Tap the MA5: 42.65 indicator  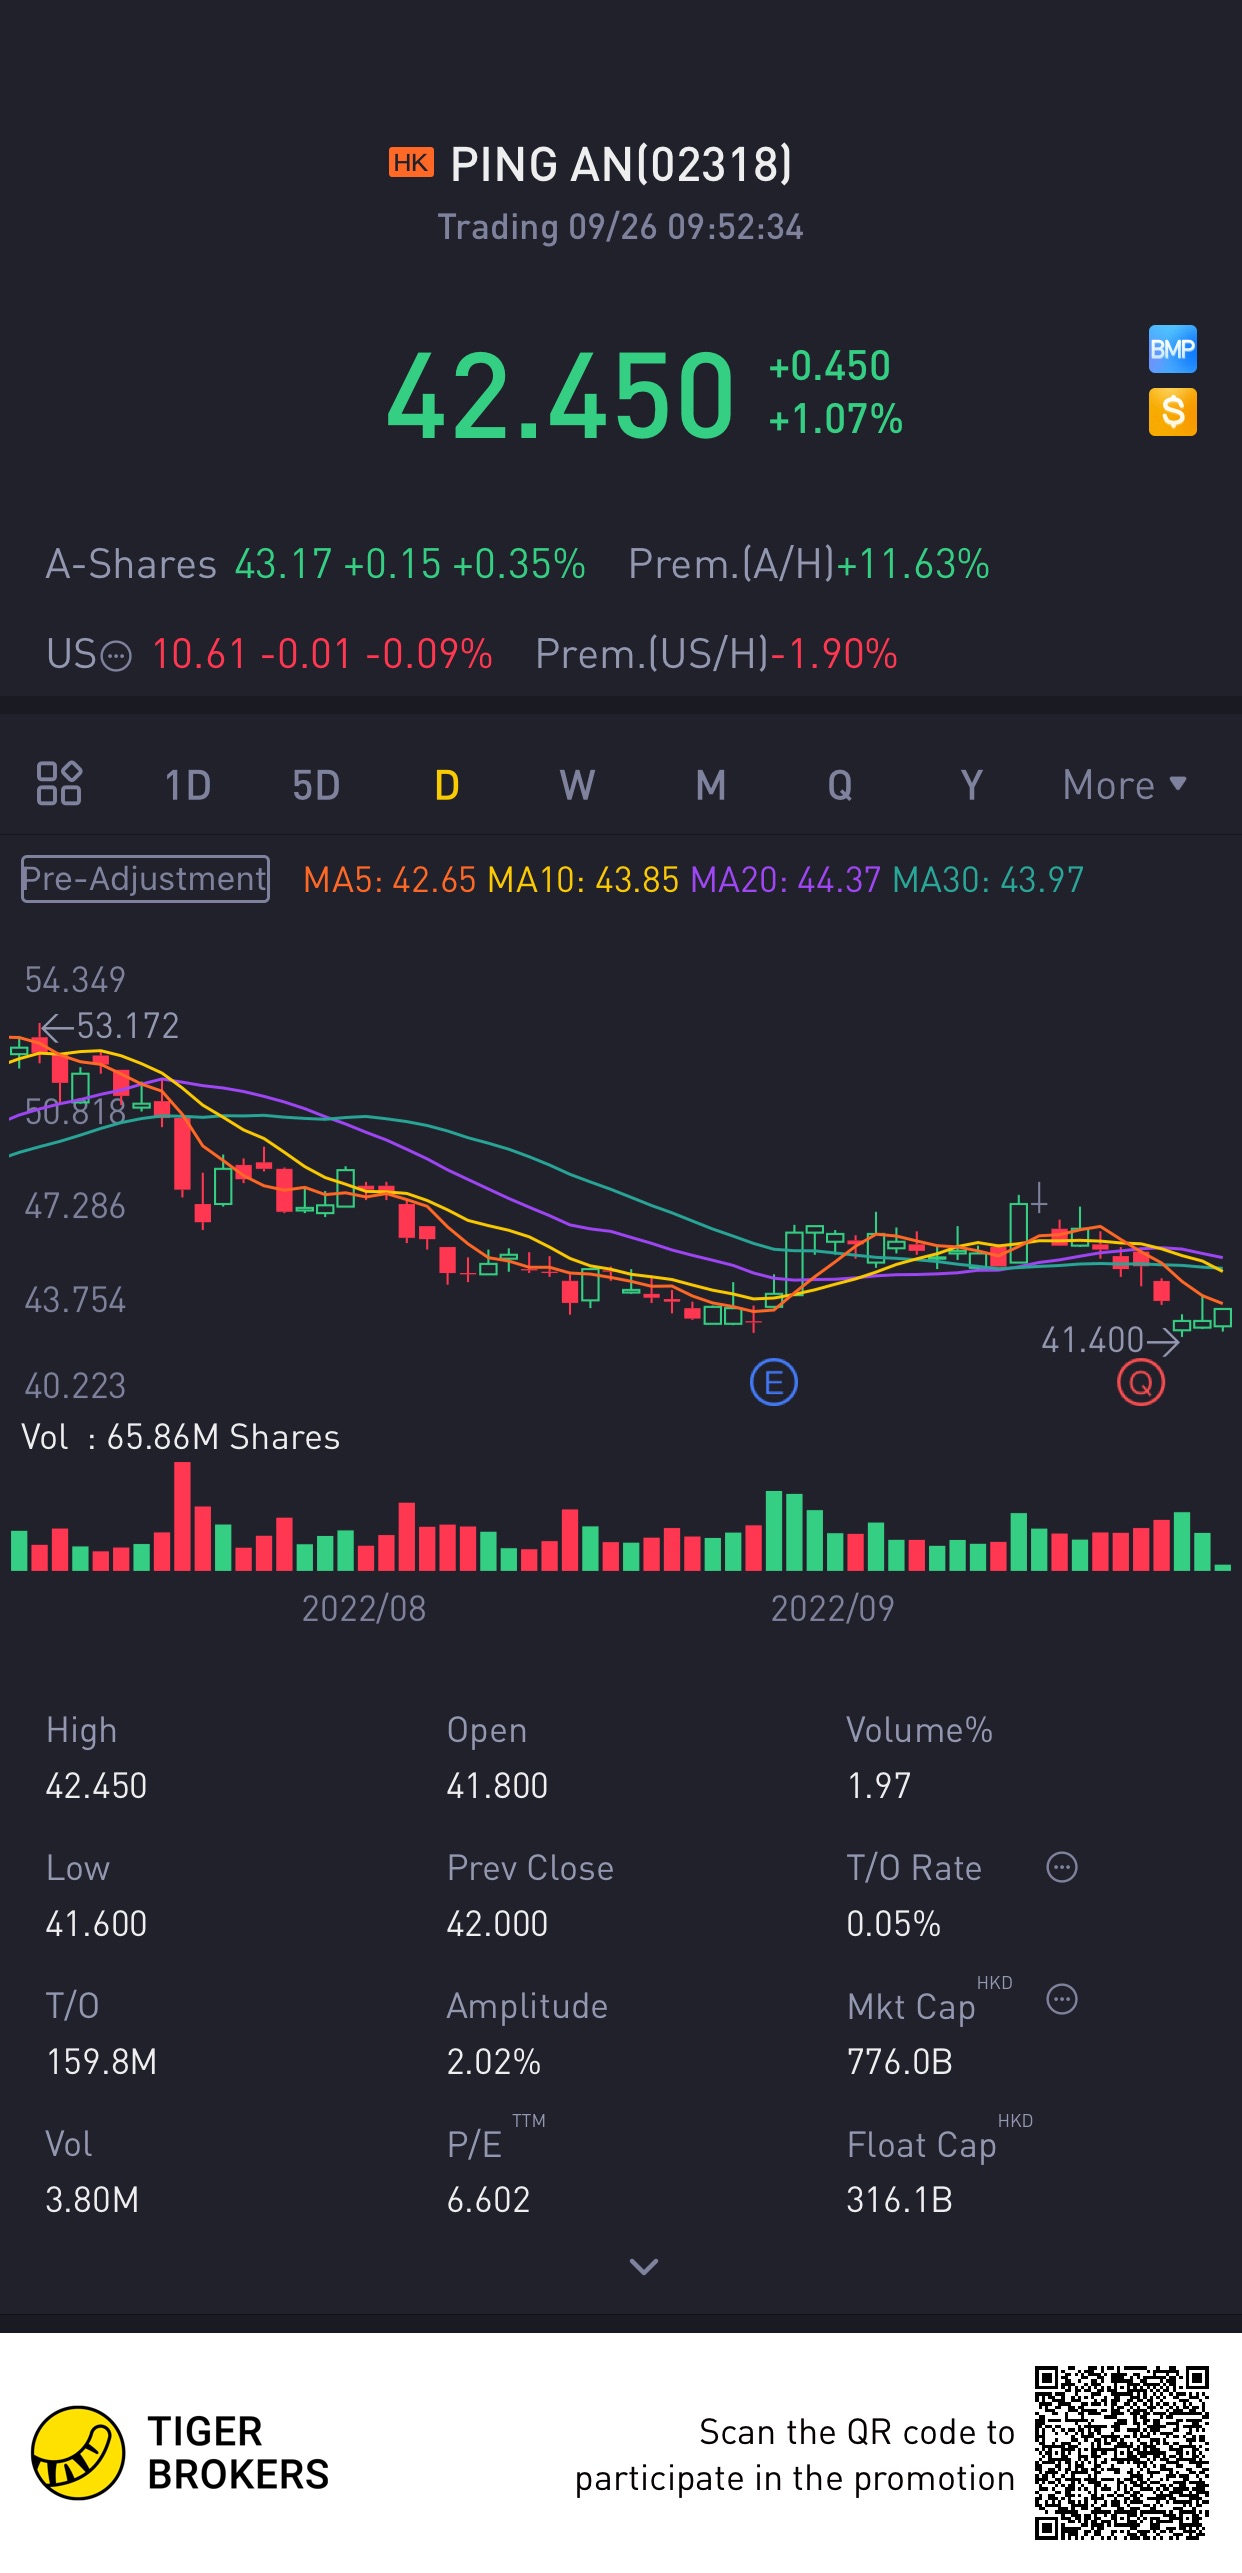click(x=389, y=880)
